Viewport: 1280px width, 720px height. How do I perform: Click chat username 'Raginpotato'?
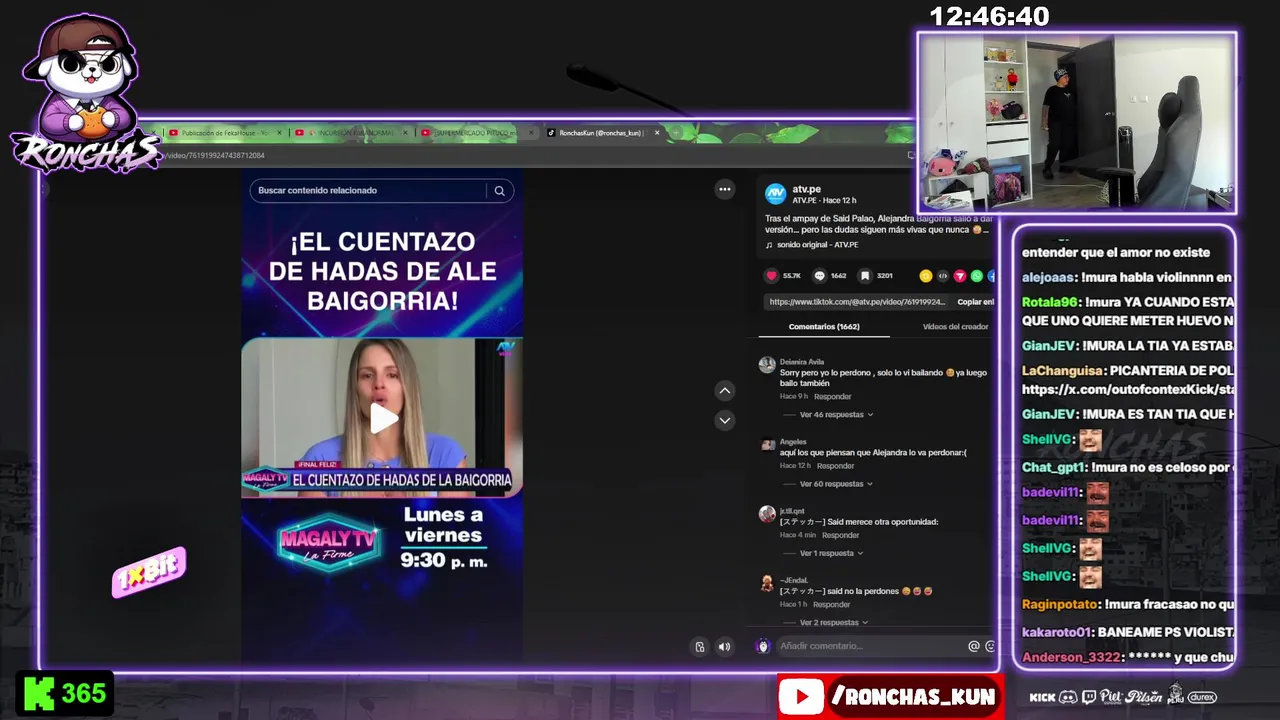coord(1061,604)
